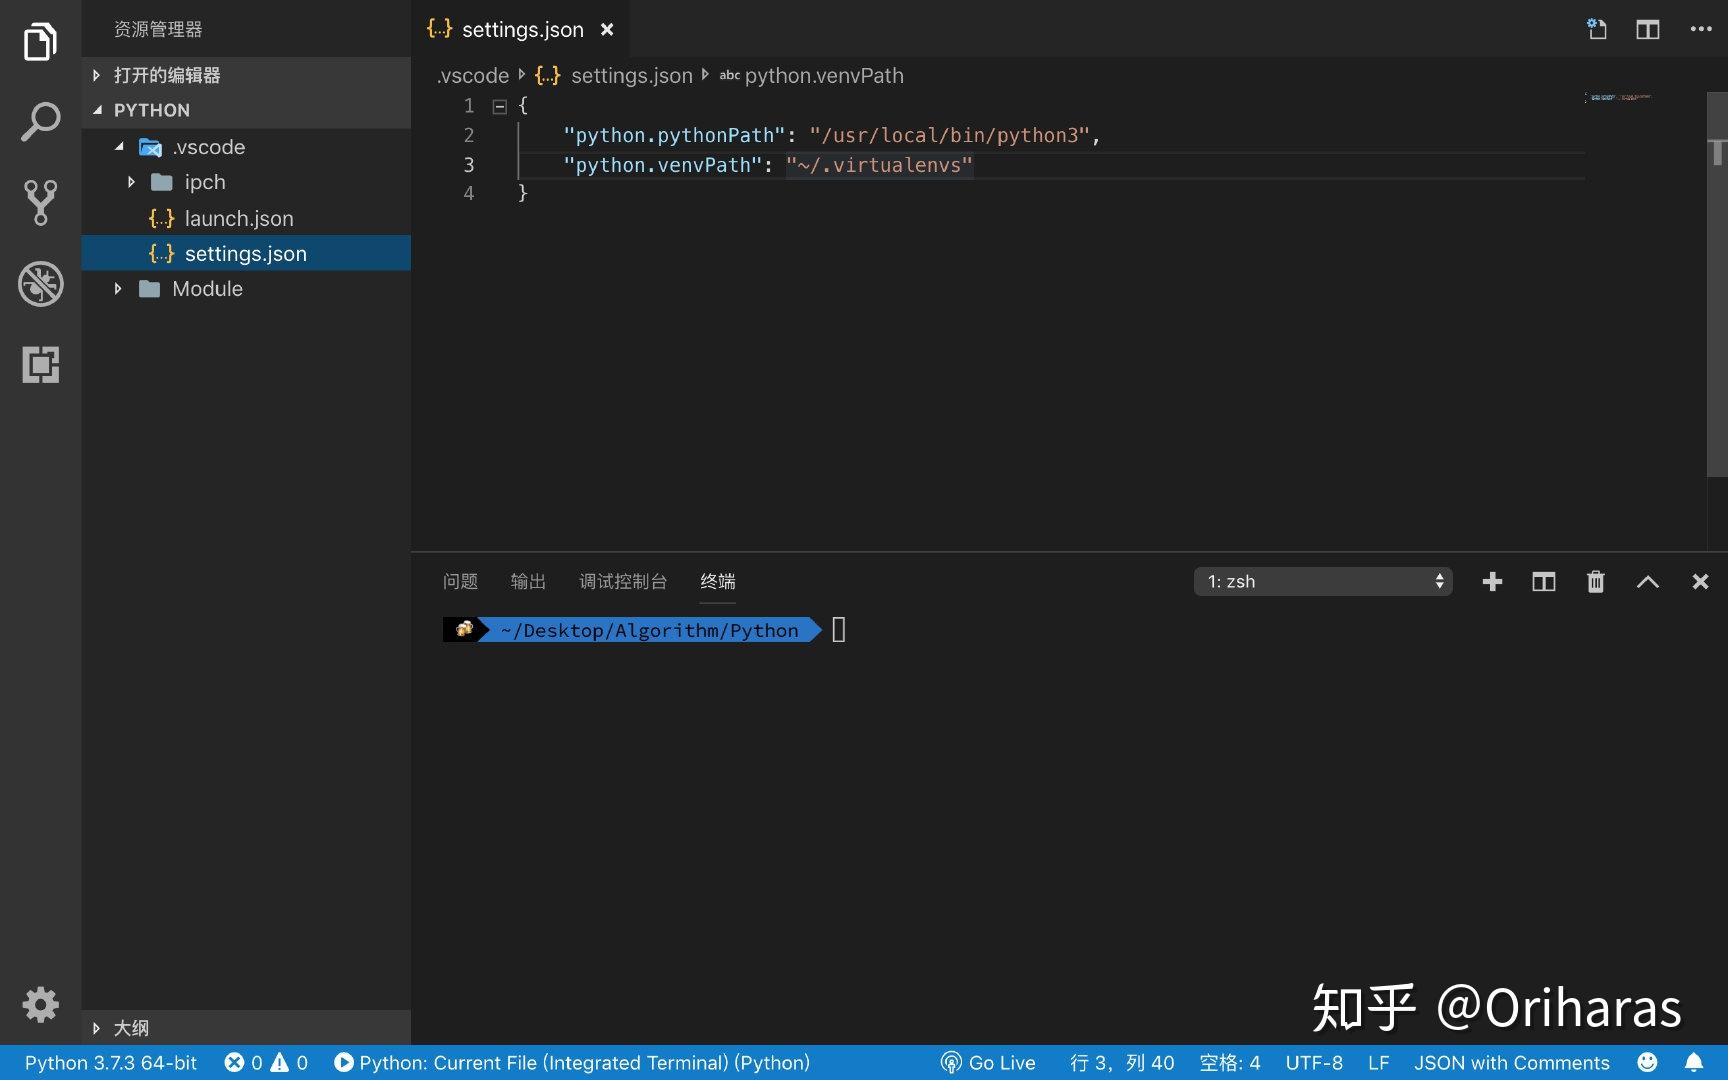
Task: Click the errors and warnings counter
Action: (x=265, y=1062)
